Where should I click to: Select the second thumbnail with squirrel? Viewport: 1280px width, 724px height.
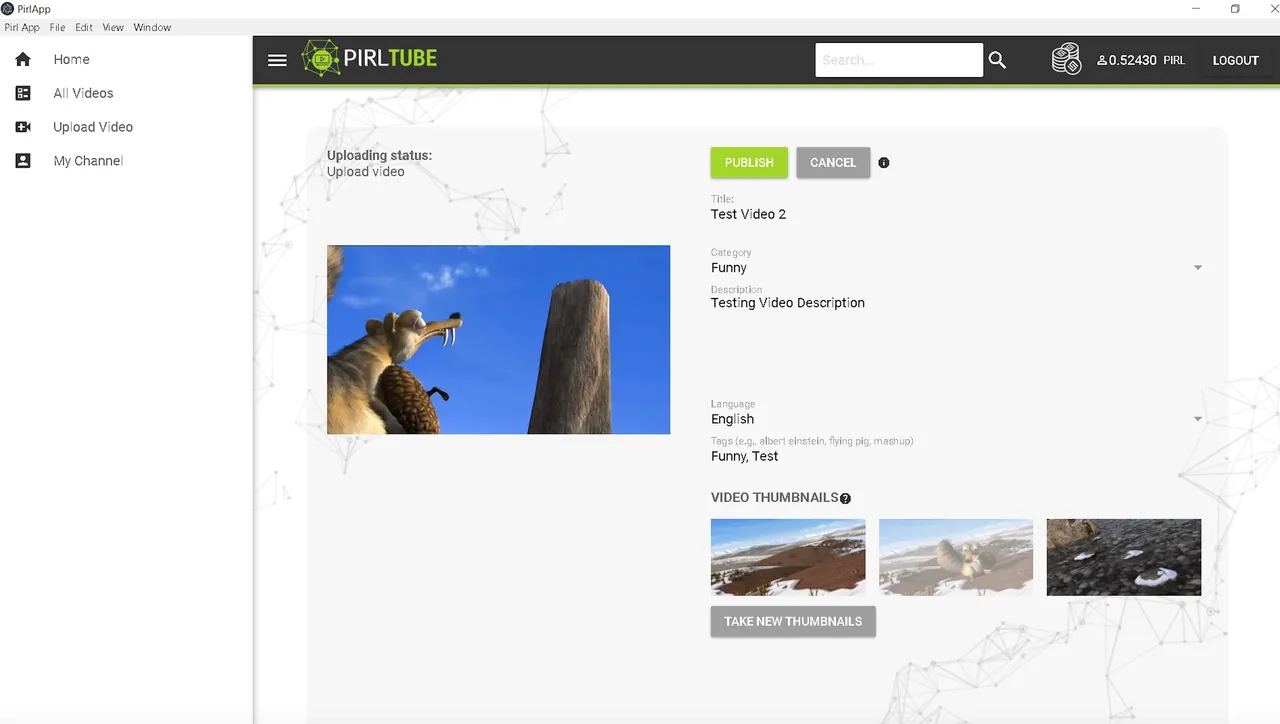tap(956, 557)
